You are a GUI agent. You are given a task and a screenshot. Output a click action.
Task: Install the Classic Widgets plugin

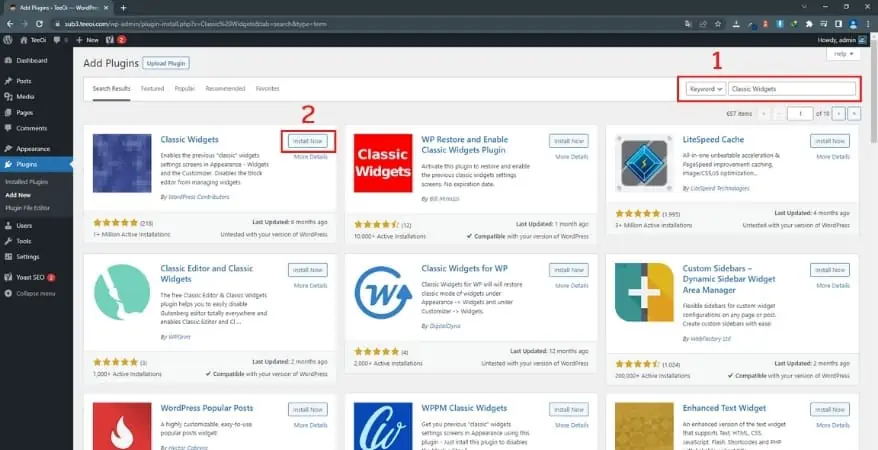click(308, 141)
